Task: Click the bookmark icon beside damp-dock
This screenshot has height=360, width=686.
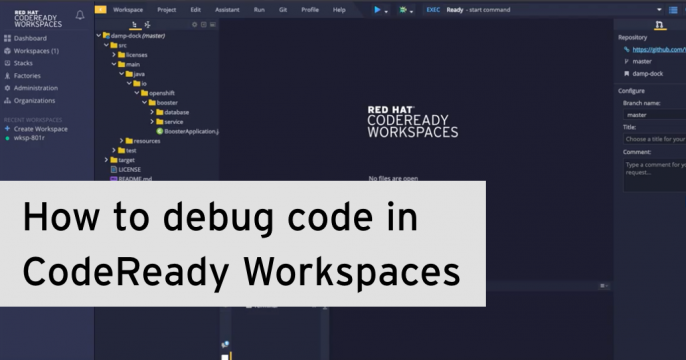Action: pyautogui.click(x=626, y=74)
